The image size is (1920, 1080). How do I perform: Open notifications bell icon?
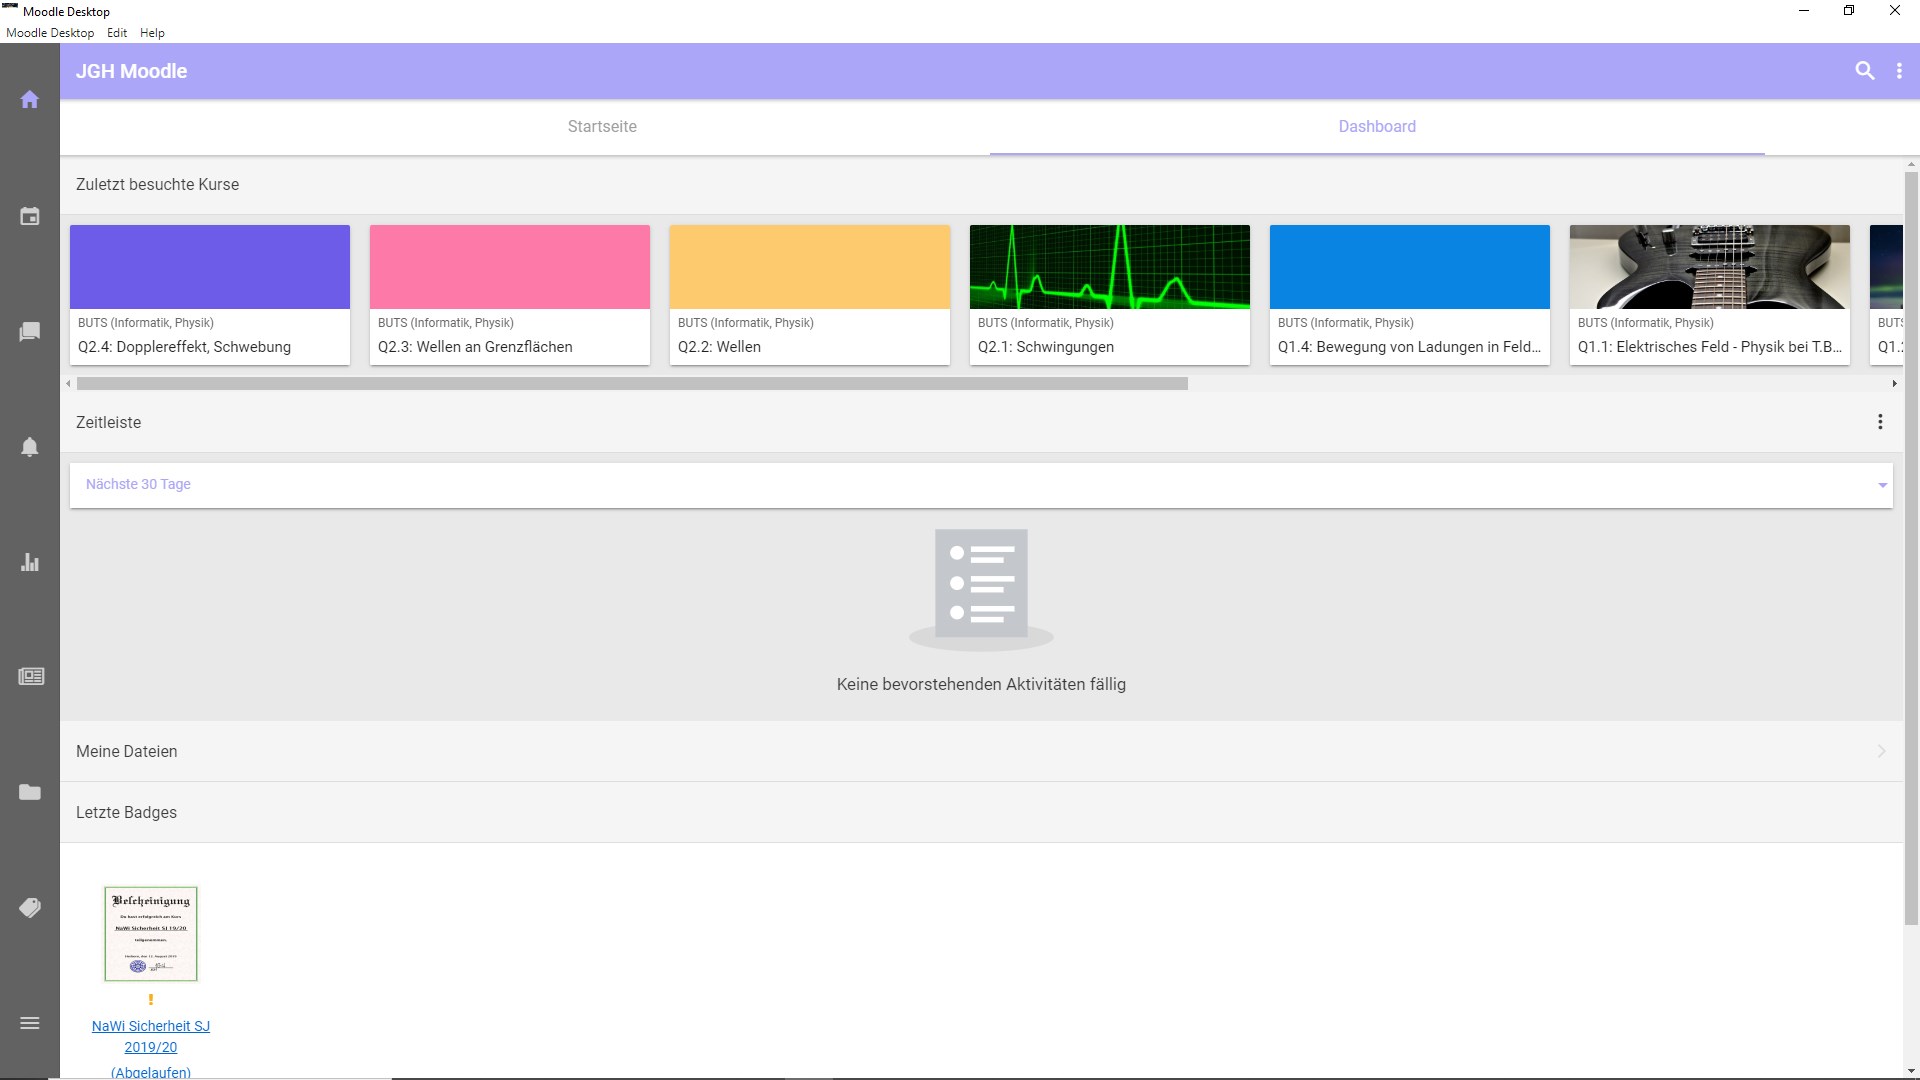(x=30, y=447)
